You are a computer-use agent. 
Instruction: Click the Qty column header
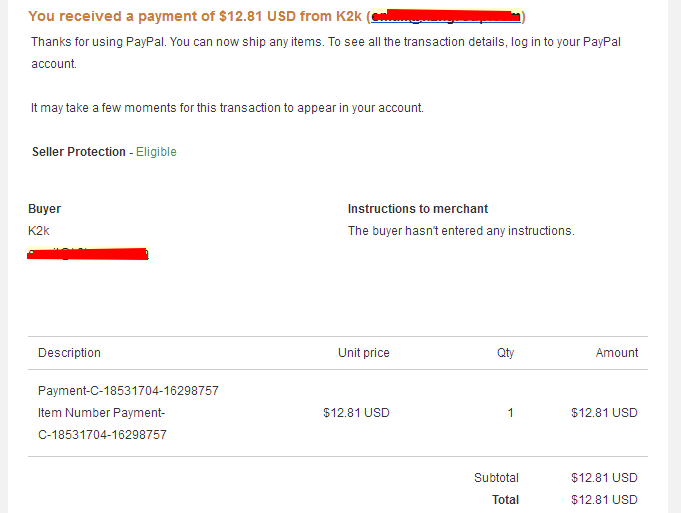(x=506, y=353)
